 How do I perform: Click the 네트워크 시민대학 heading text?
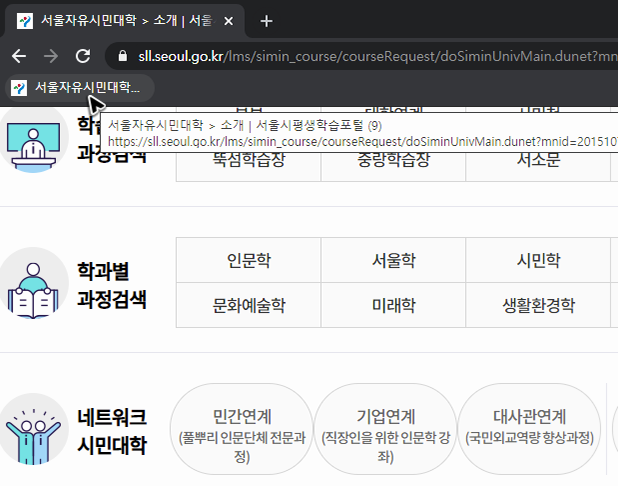pyautogui.click(x=112, y=431)
